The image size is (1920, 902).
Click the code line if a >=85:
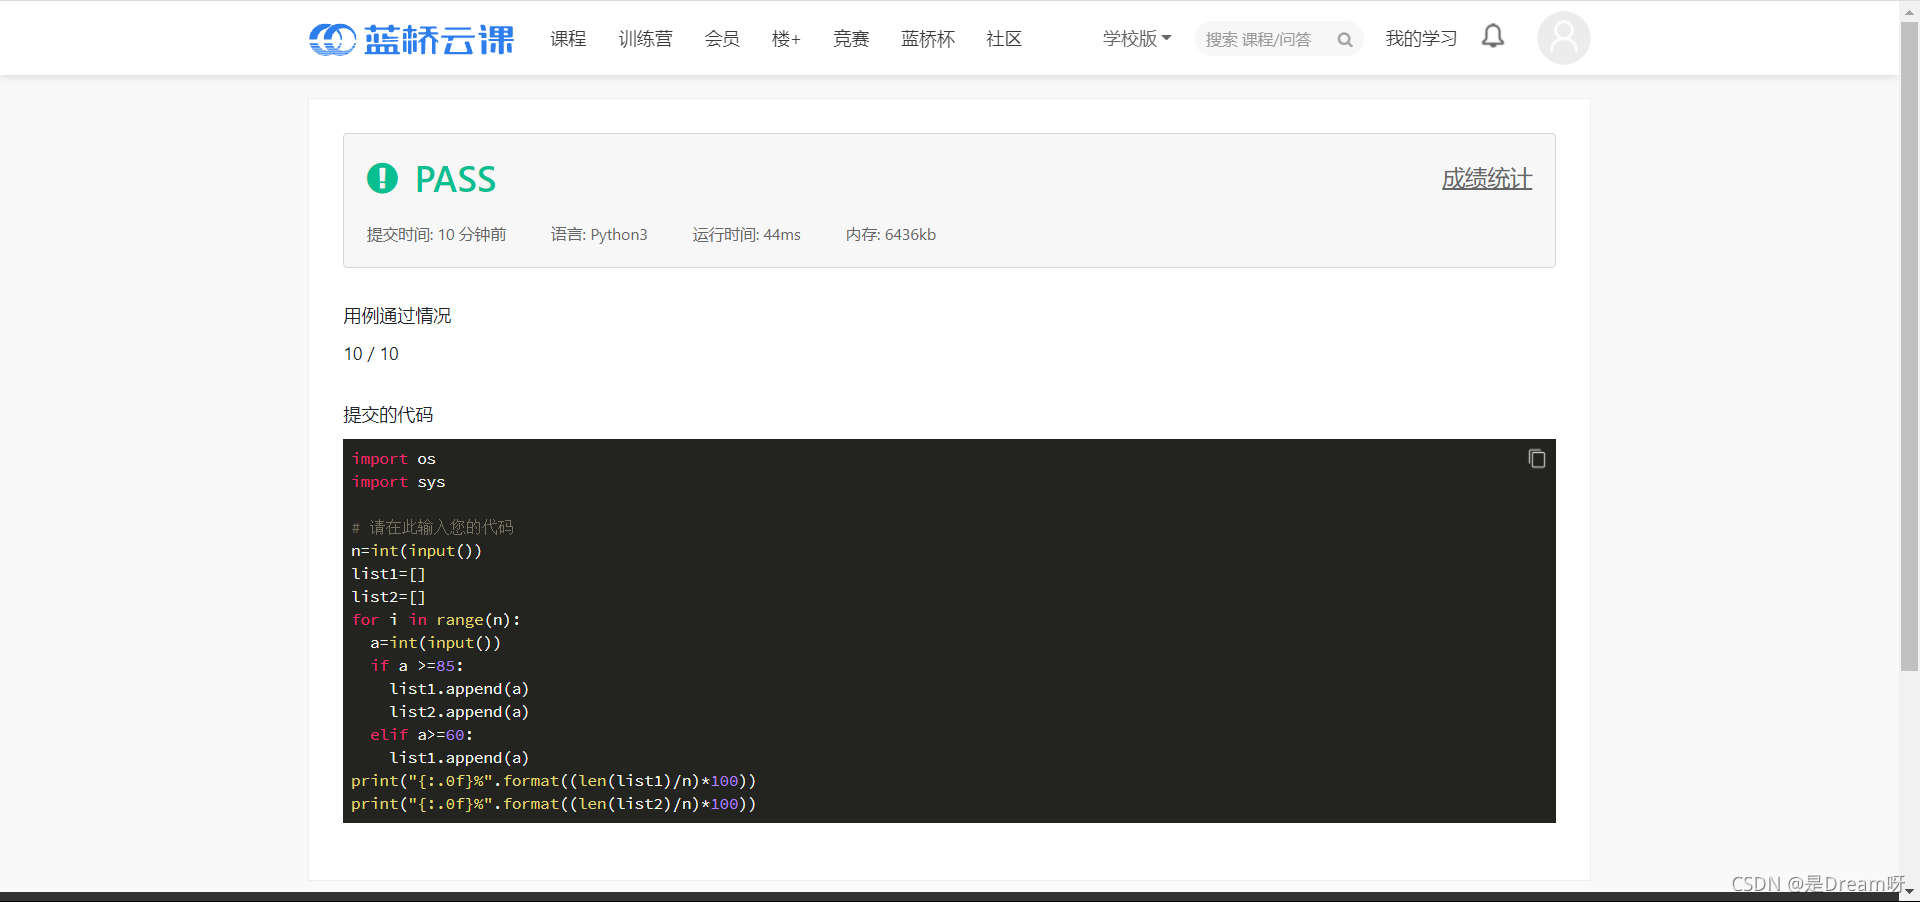[417, 666]
